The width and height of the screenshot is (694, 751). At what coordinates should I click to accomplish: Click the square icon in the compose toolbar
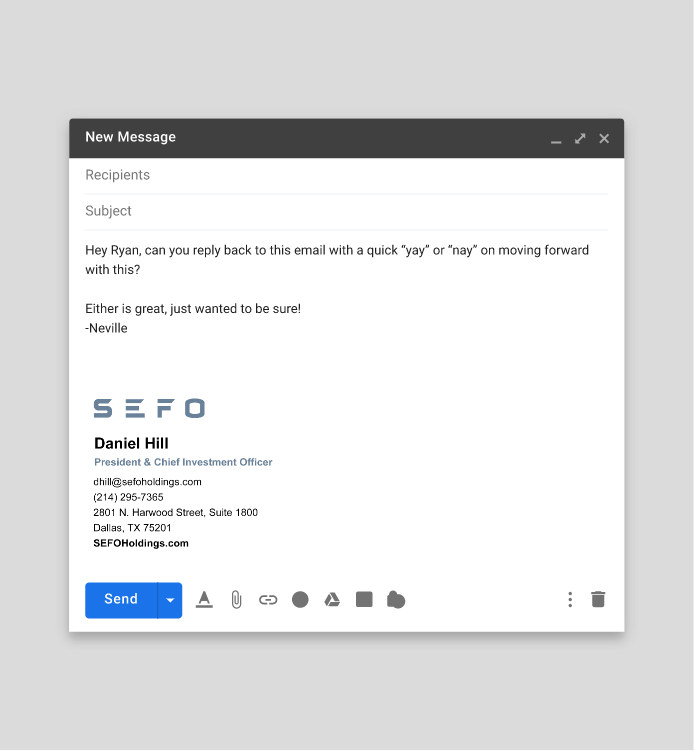[x=364, y=600]
